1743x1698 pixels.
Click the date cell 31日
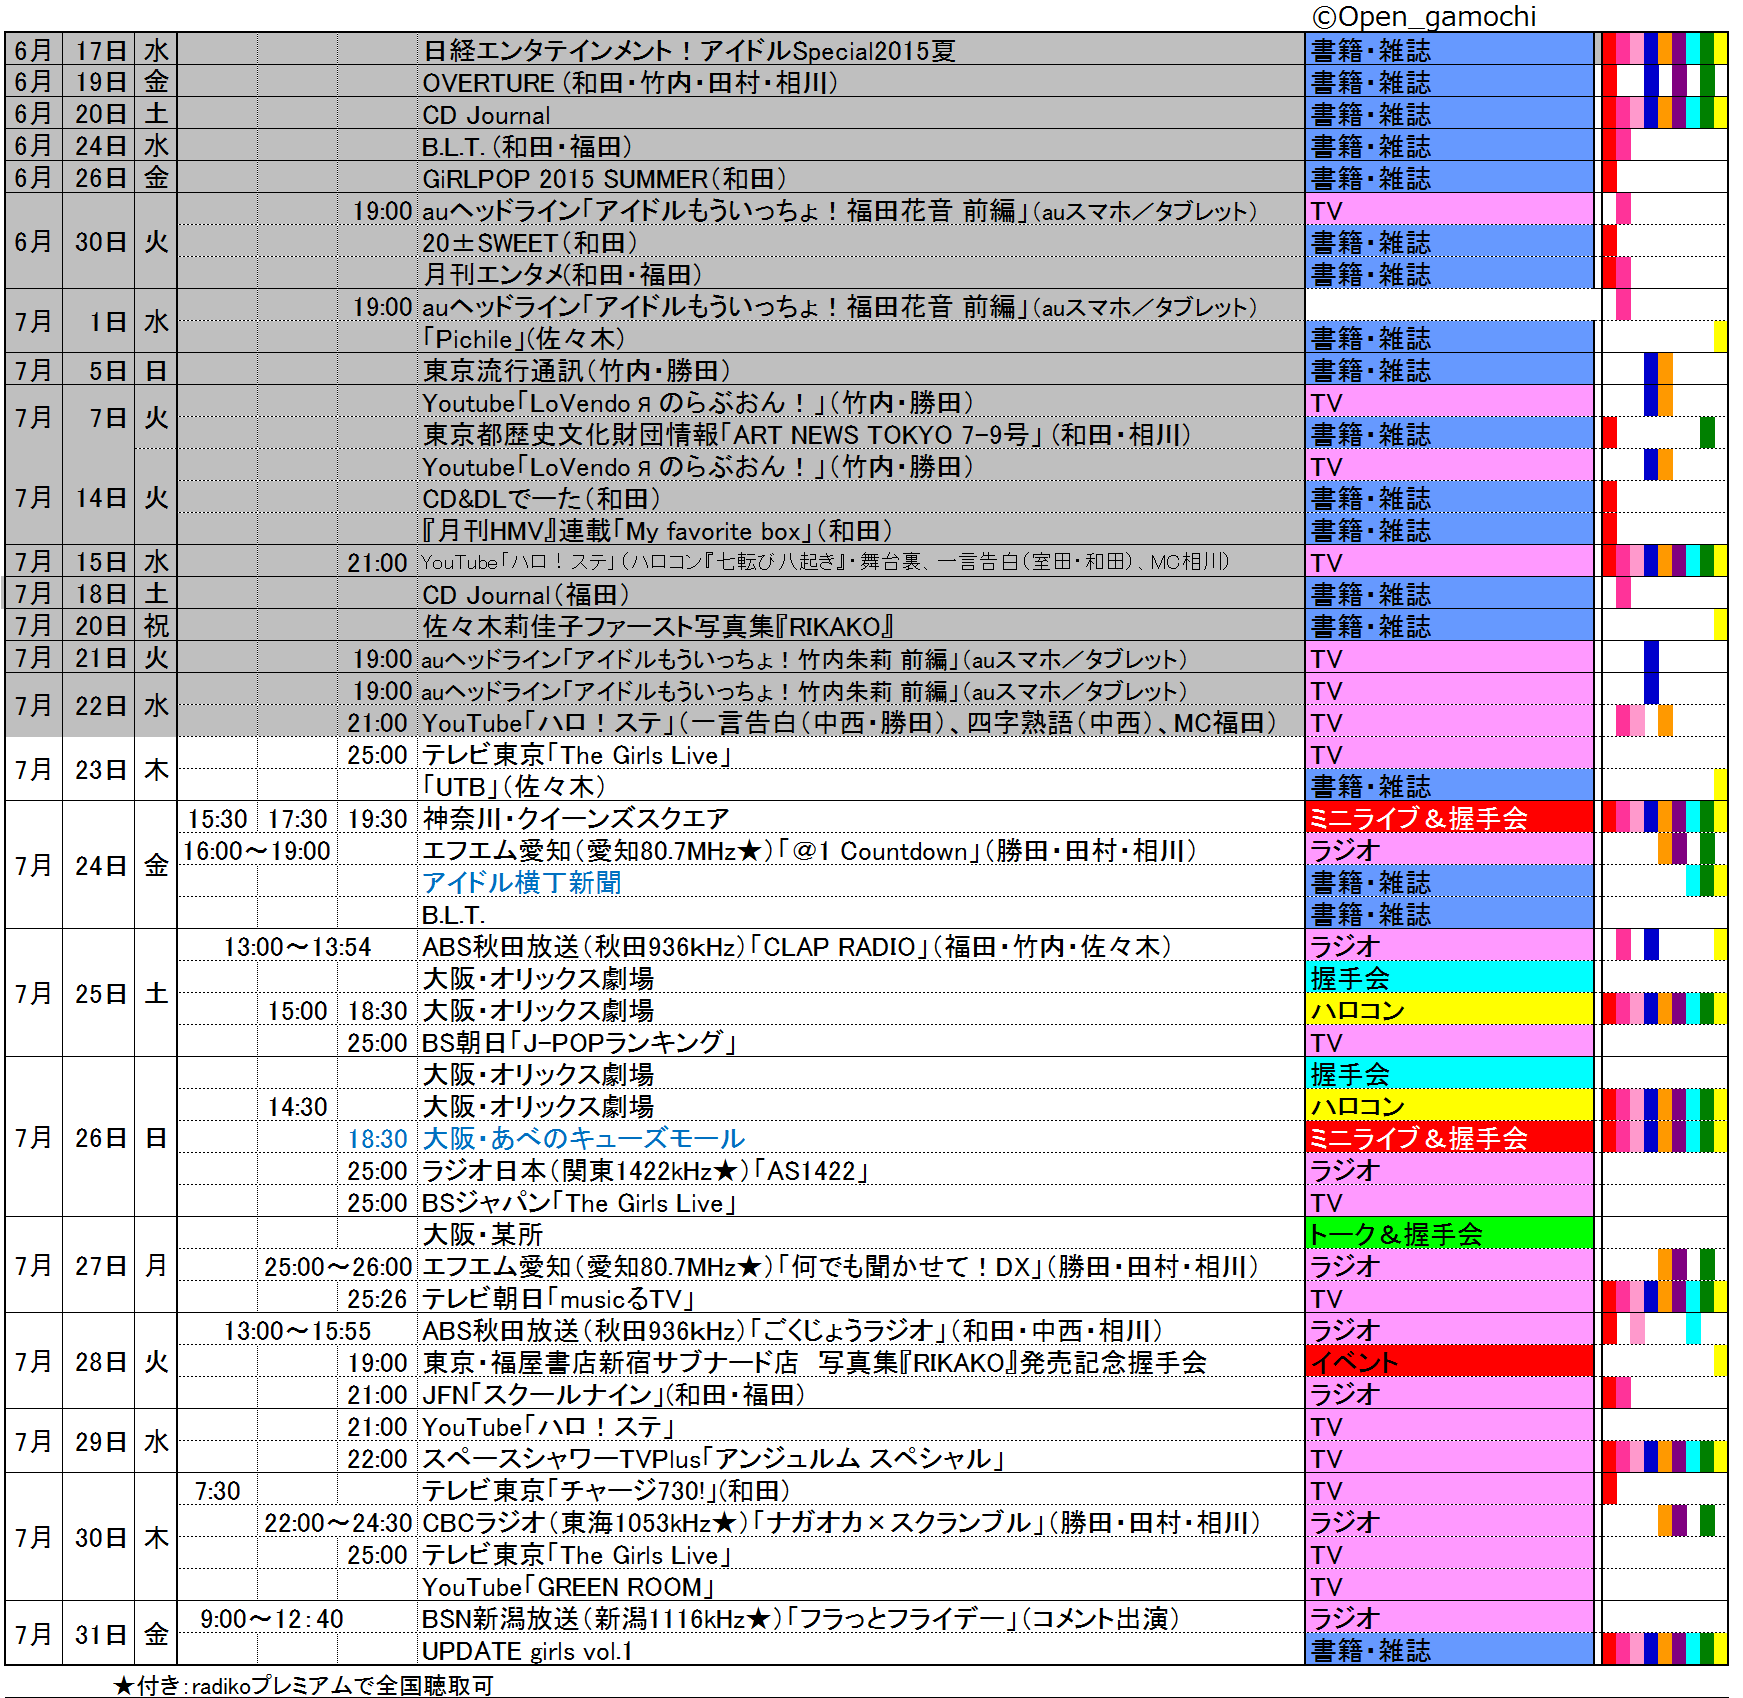tap(99, 1634)
